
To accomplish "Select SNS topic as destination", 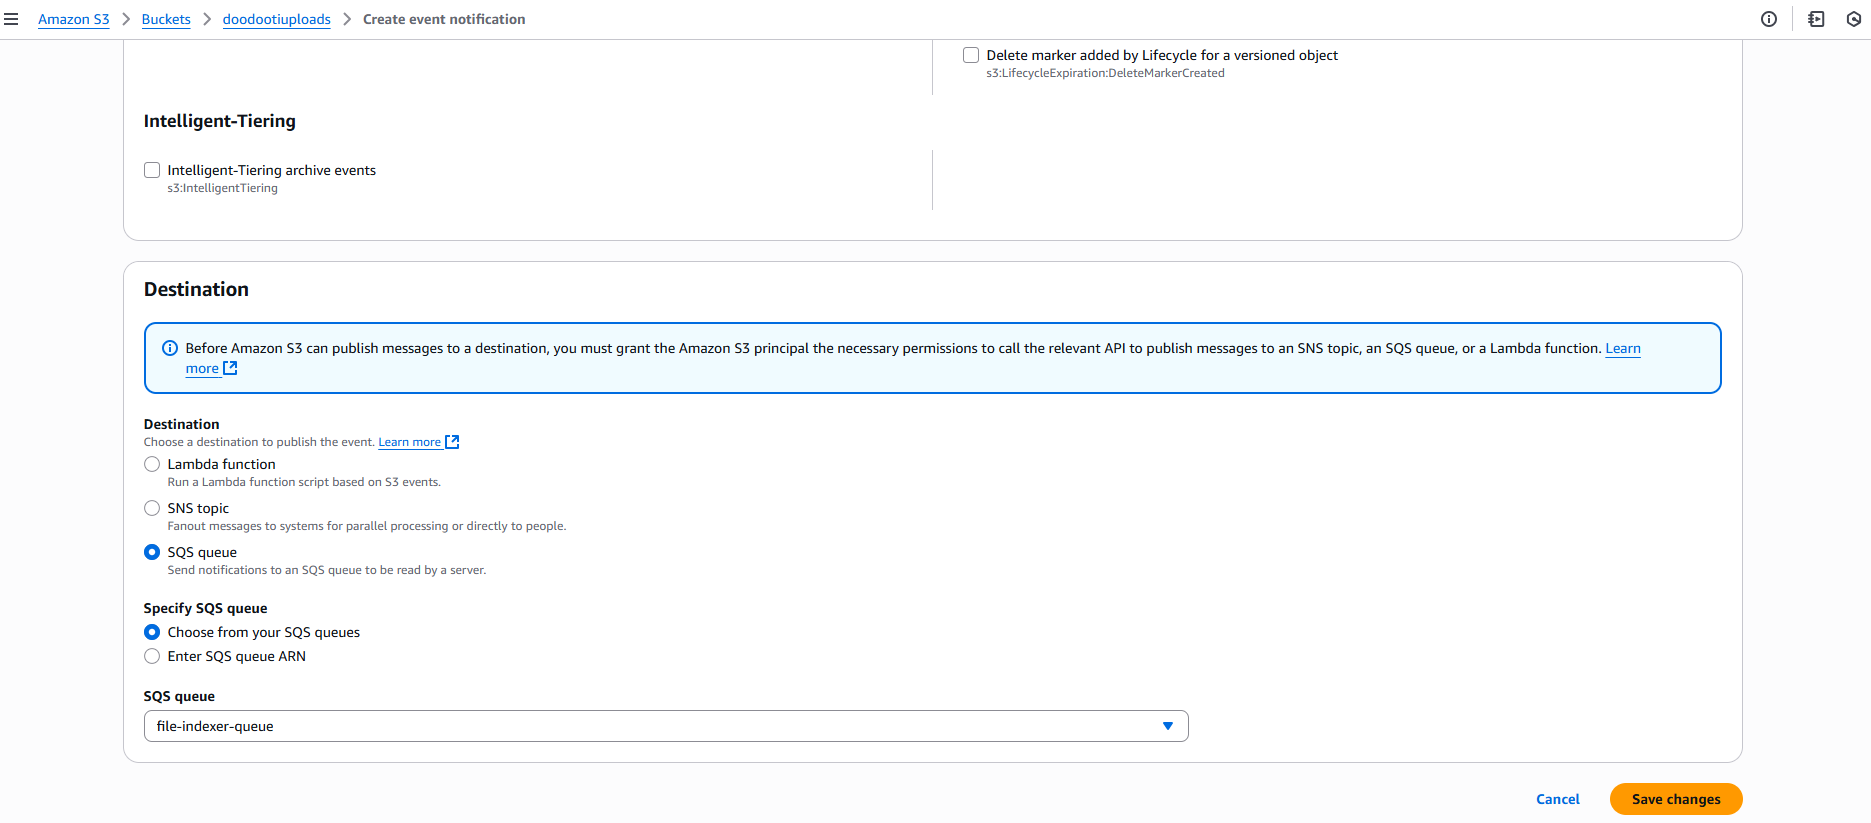I will click(x=152, y=508).
